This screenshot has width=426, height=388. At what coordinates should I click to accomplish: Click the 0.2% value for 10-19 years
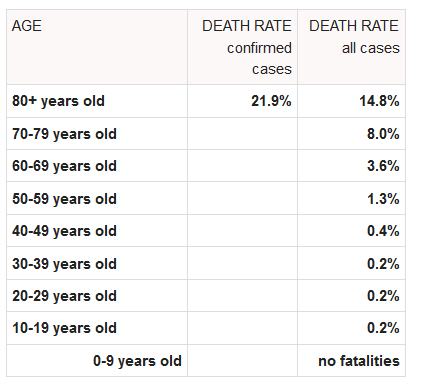(x=383, y=328)
